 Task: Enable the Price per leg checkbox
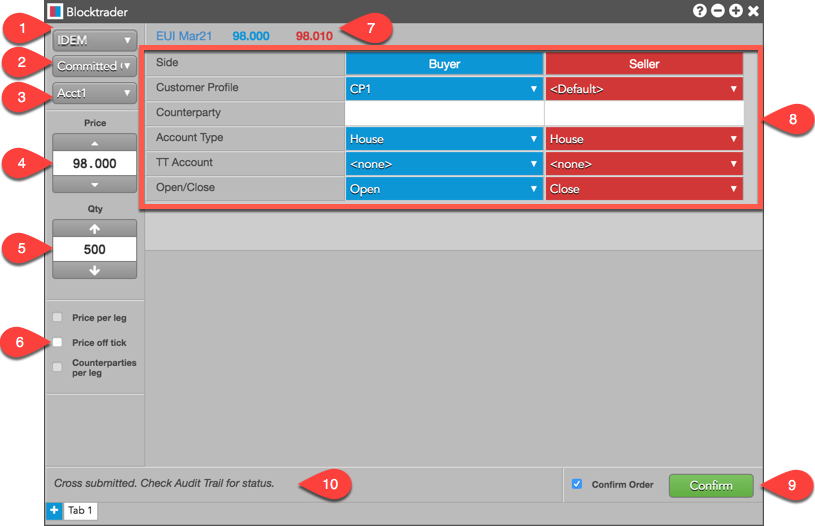[x=57, y=318]
